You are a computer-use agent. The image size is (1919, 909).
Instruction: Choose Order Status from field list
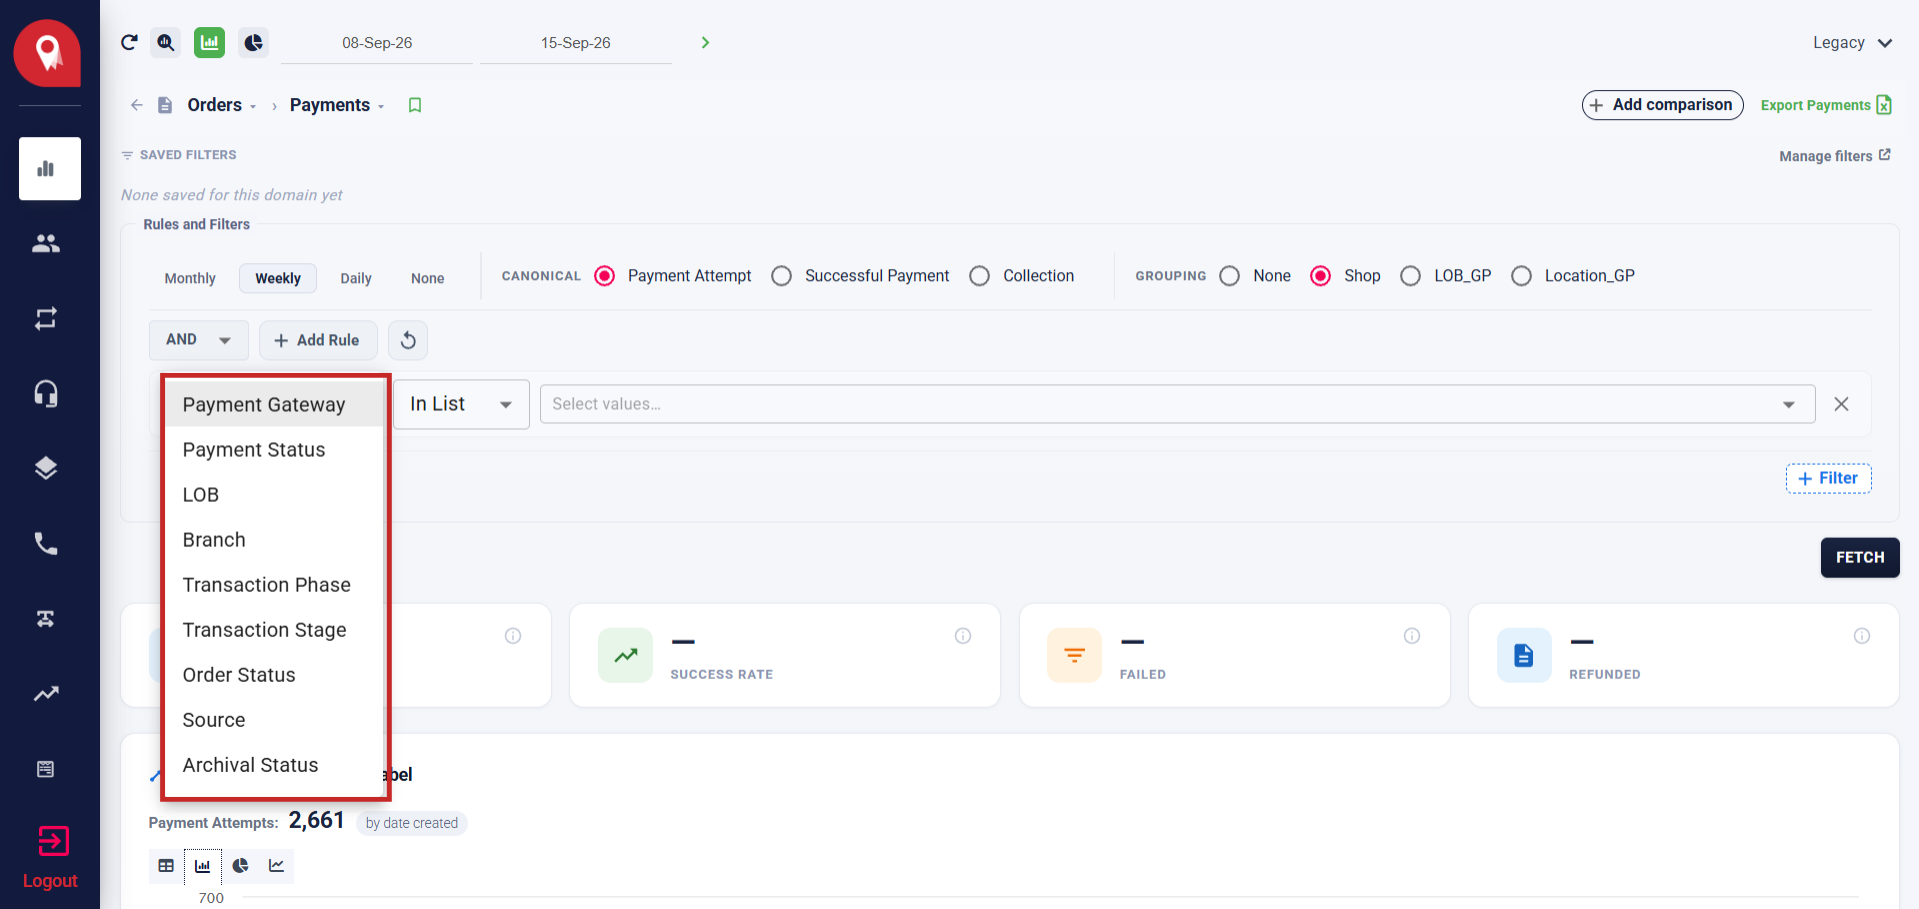[274, 675]
